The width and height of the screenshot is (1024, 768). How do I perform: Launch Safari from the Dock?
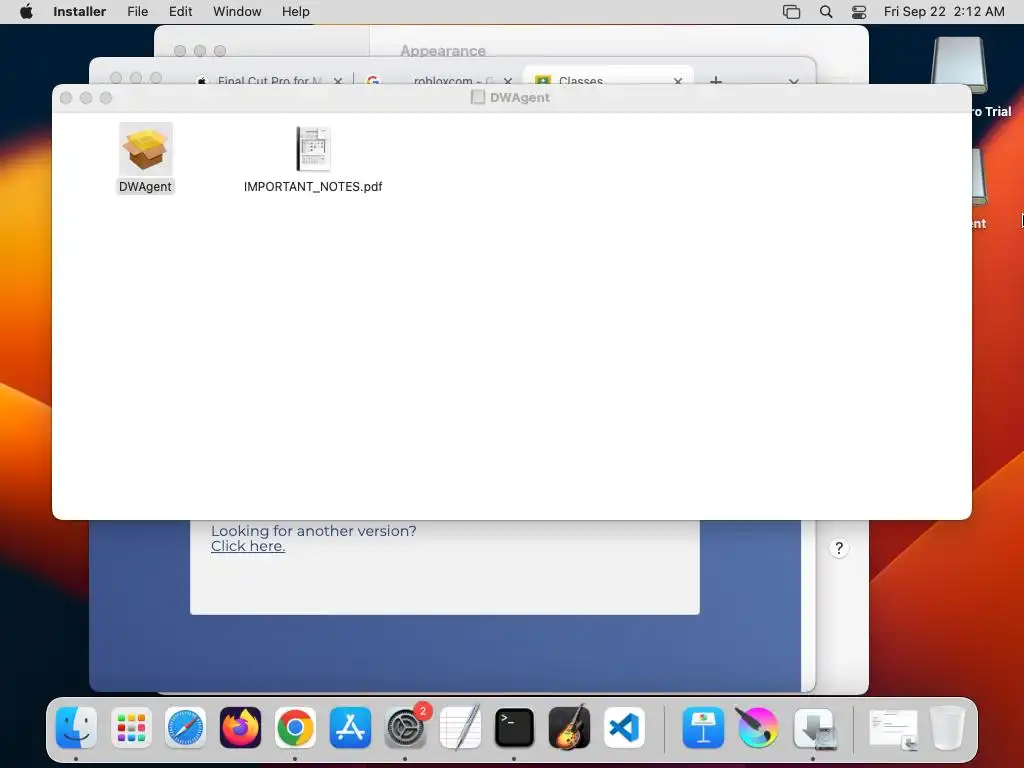(185, 728)
